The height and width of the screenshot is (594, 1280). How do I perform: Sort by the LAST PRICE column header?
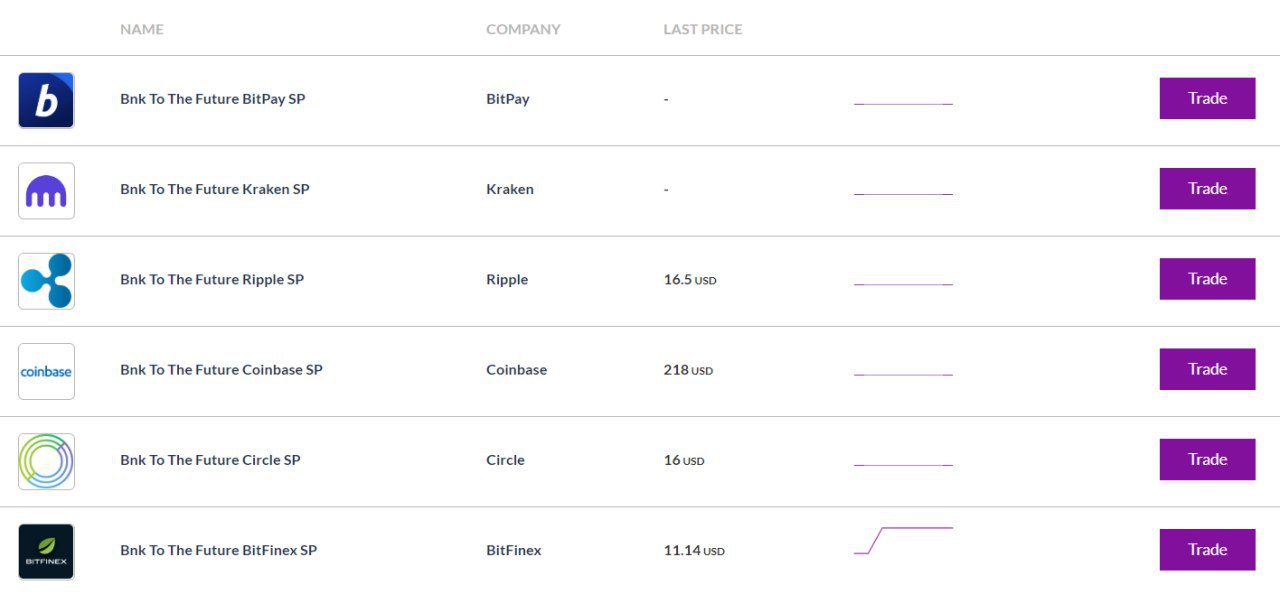click(x=702, y=30)
